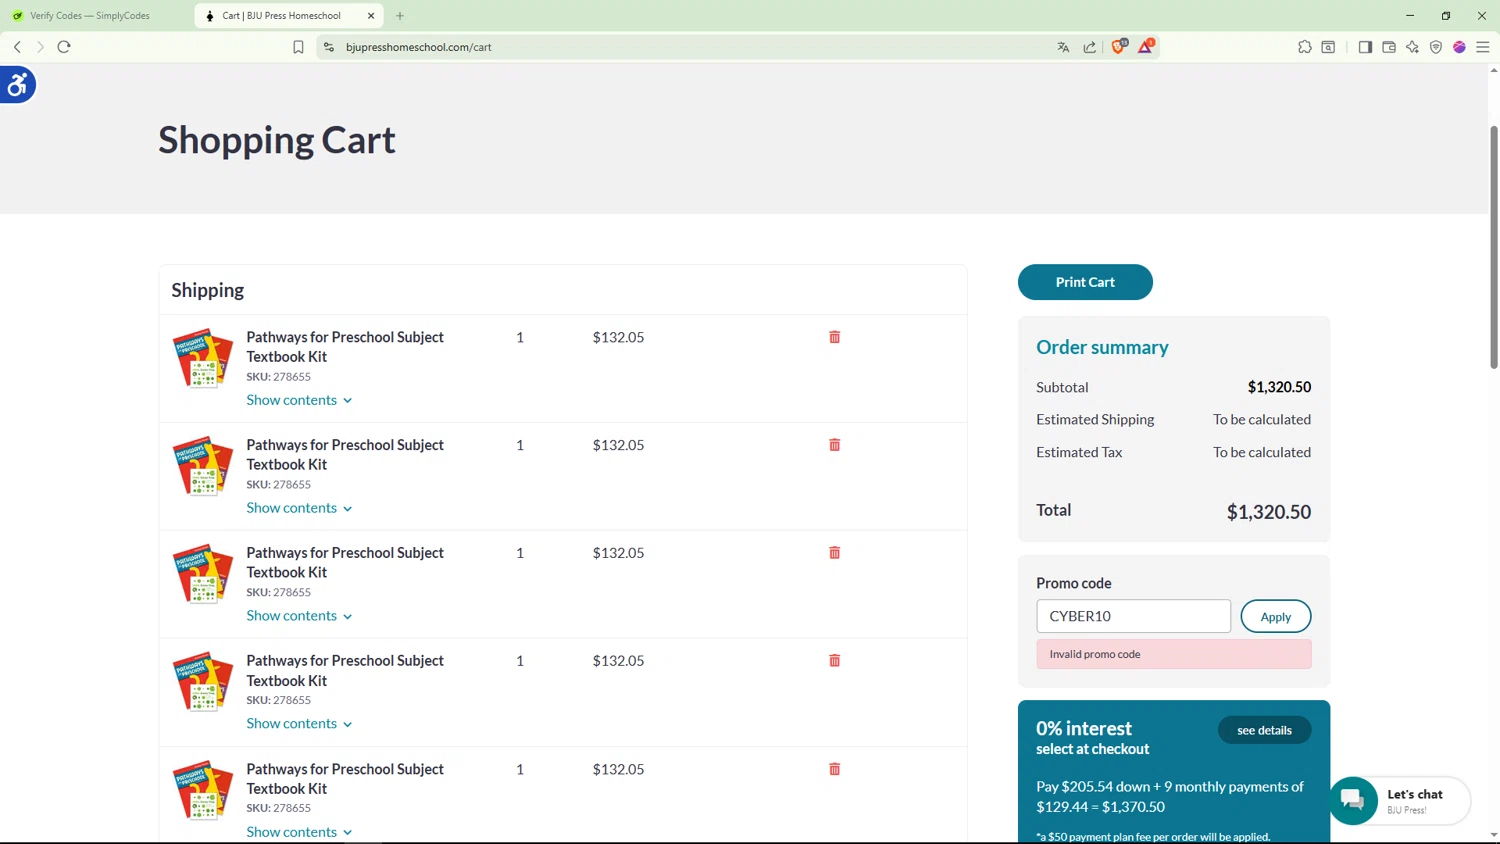Open the Let's chat bubble icon
Screen dimensions: 1500x844
coord(1353,800)
